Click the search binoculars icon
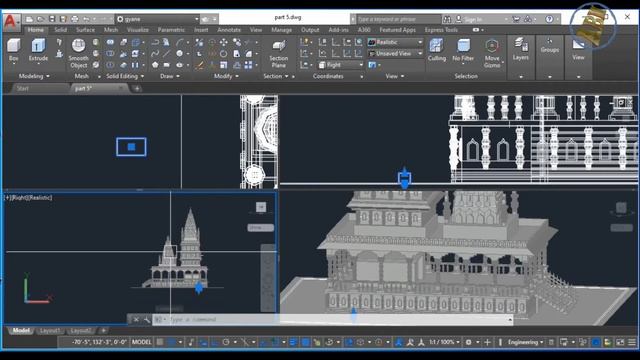This screenshot has width=640, height=360. tap(447, 19)
